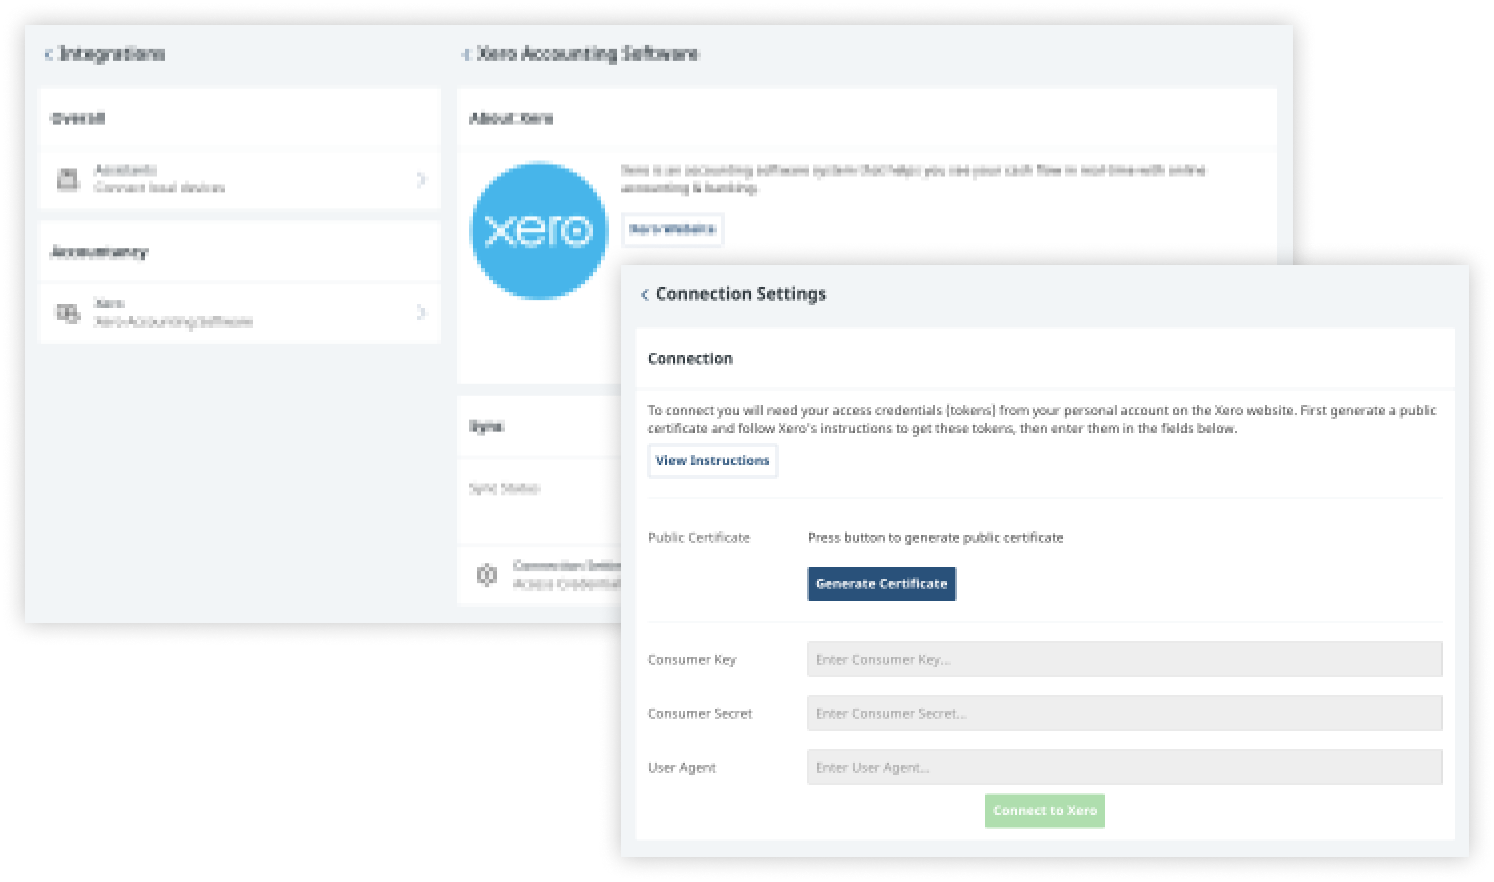The width and height of the screenshot is (1494, 882).
Task: Focus the Consumer Secret input field
Action: tap(1125, 713)
